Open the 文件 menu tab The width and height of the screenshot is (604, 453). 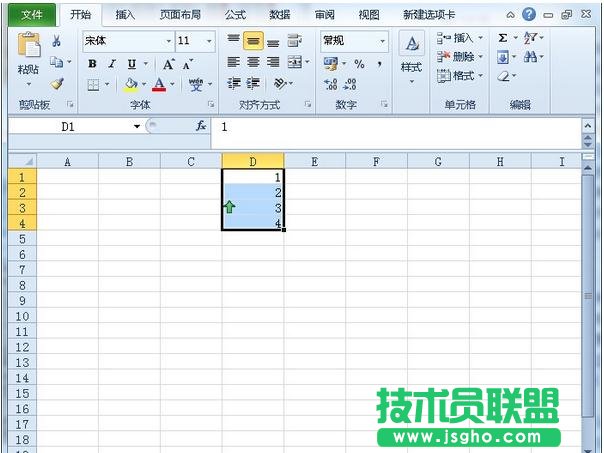(32, 15)
